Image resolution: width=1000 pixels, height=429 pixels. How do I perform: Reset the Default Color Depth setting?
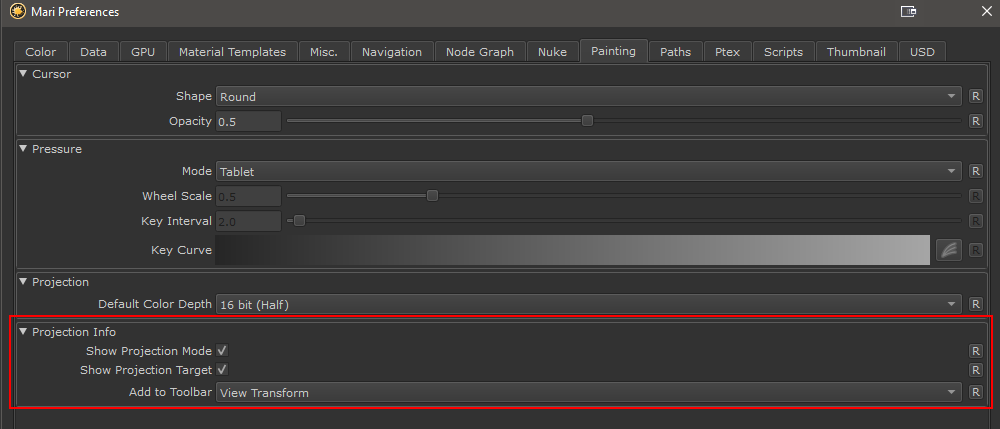[976, 304]
